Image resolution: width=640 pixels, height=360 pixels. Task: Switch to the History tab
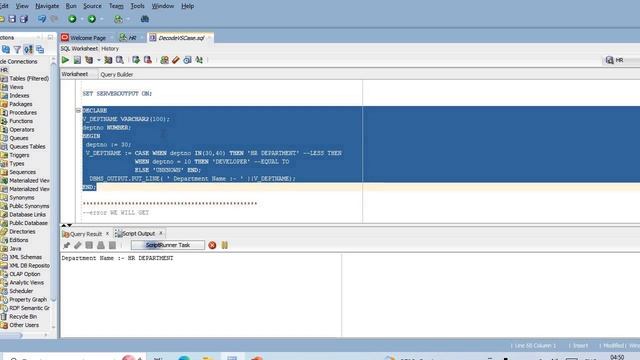[110, 49]
